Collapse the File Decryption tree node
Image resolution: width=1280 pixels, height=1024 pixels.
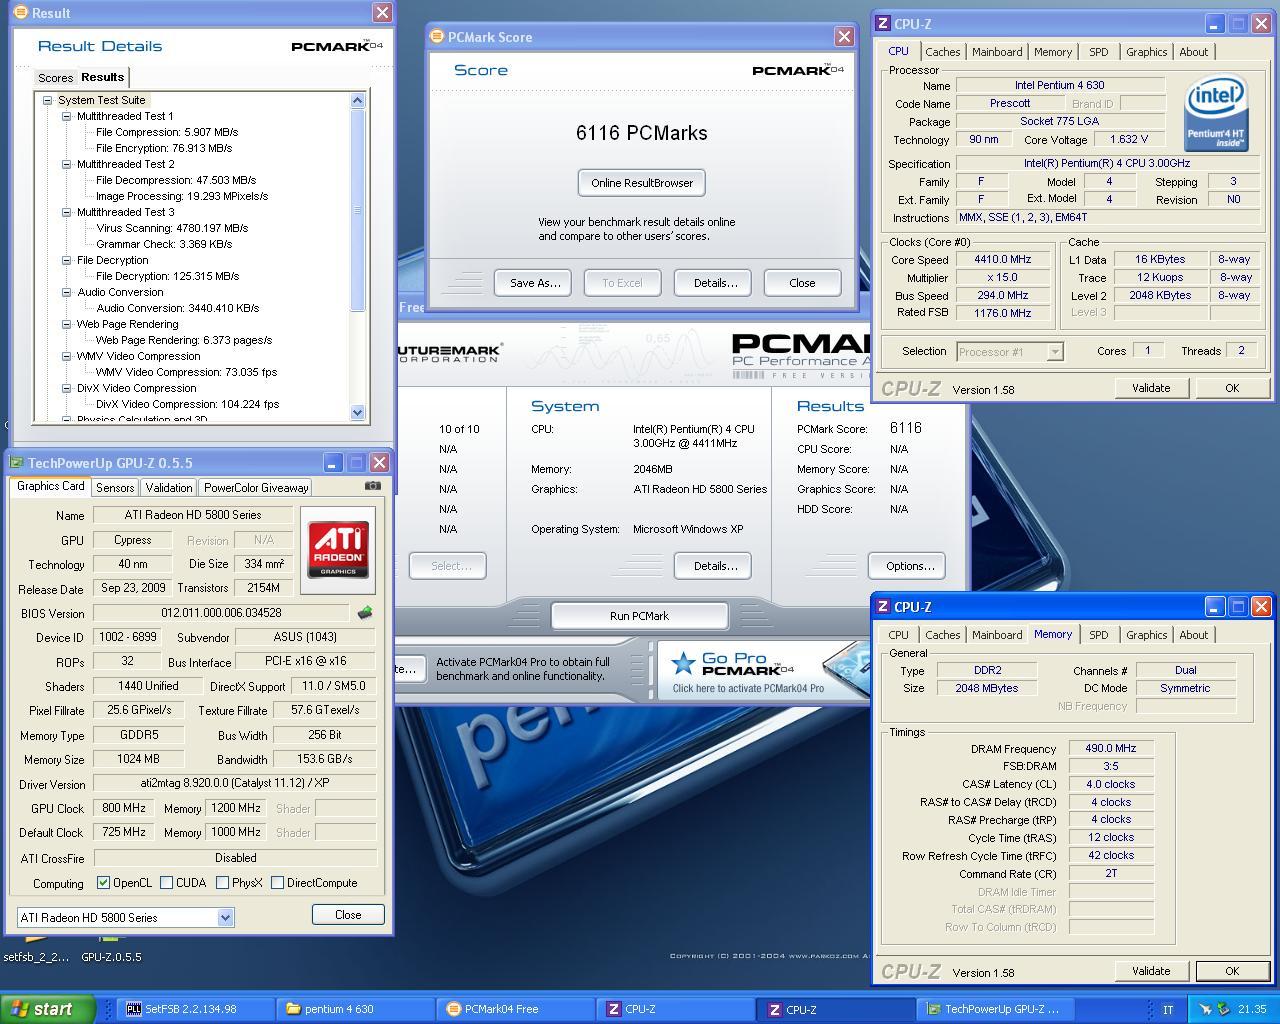67,260
